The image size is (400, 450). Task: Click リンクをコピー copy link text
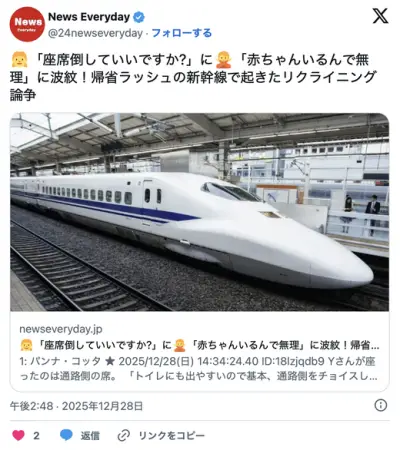[x=171, y=436]
